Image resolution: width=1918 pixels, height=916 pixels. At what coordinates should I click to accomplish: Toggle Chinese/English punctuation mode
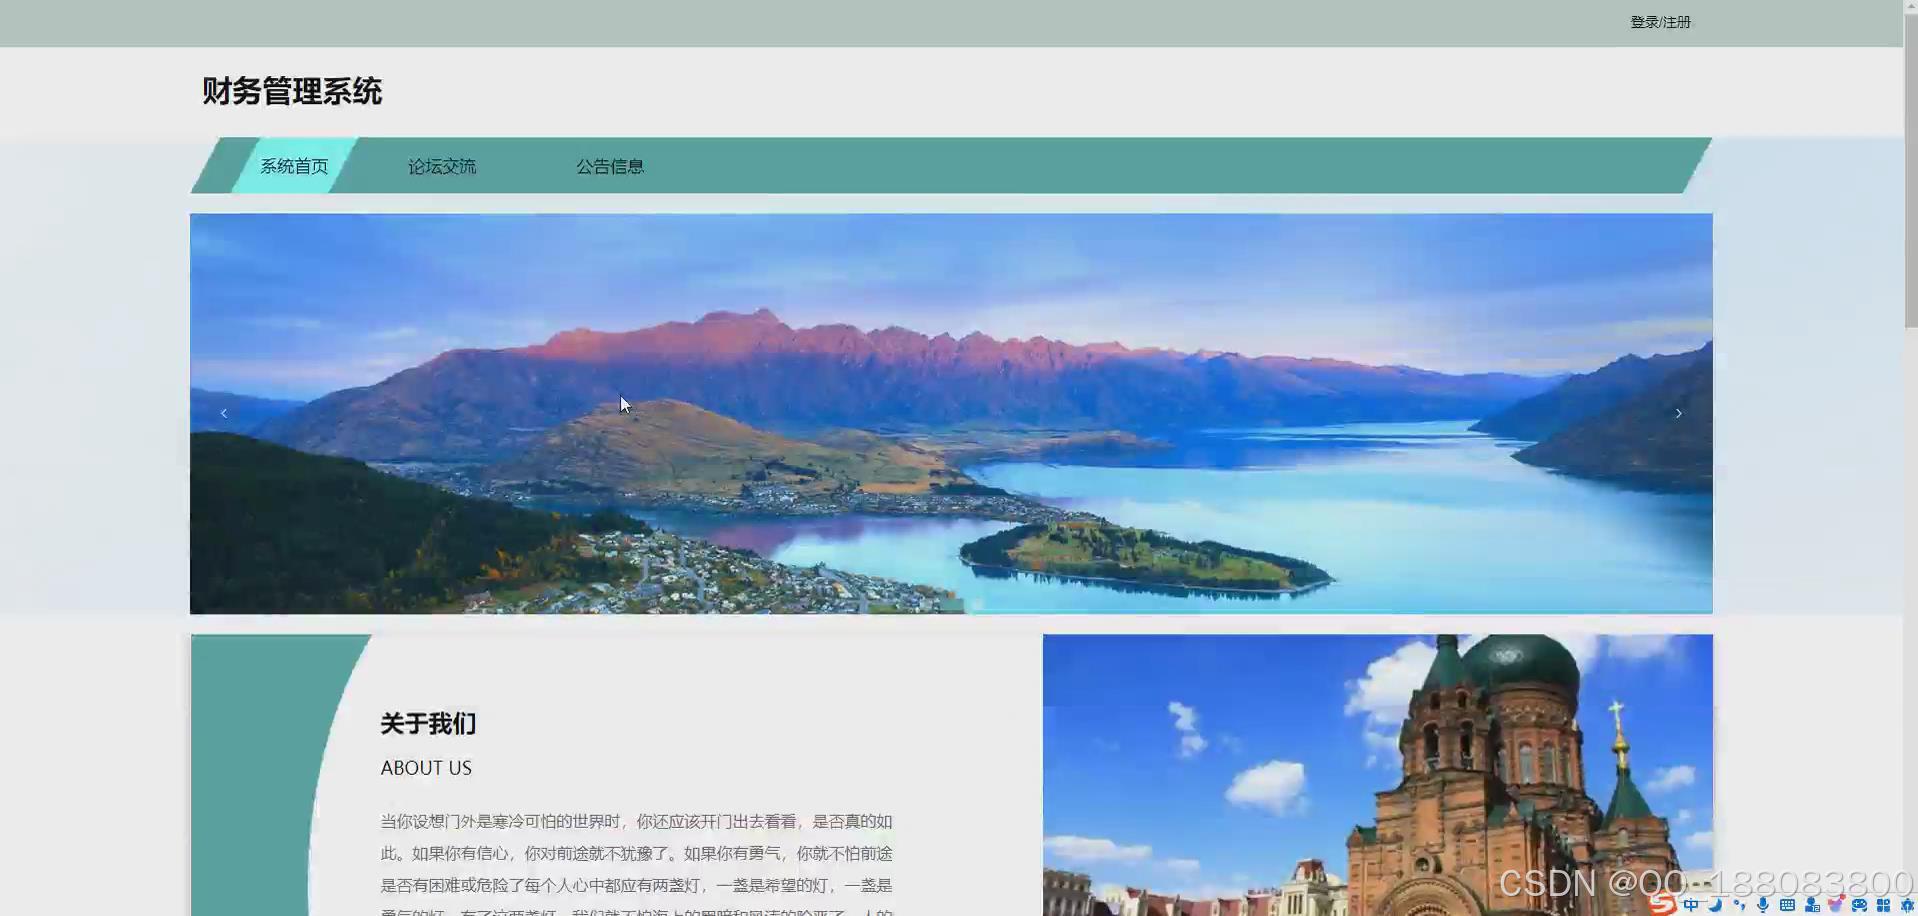1740,904
